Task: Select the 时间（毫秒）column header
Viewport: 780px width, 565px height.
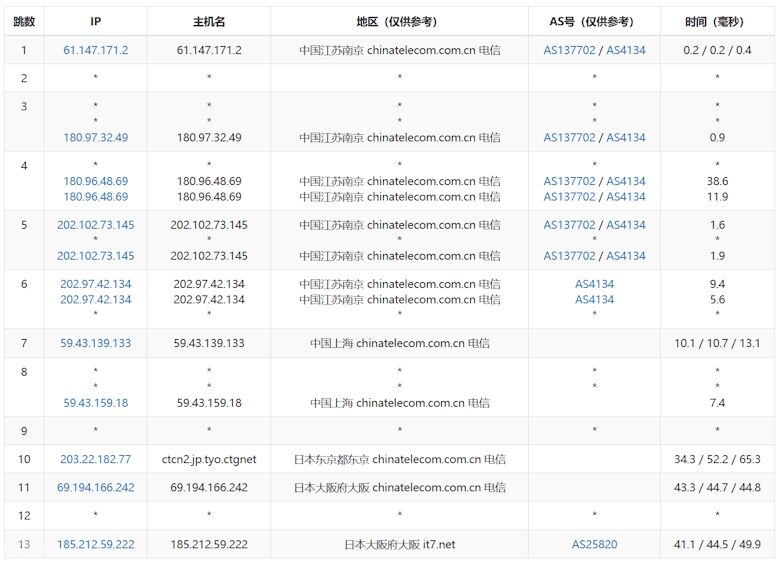Action: (x=717, y=21)
